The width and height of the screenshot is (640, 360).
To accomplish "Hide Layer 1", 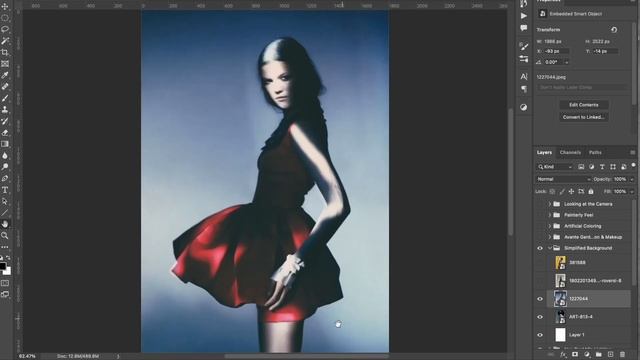I will (x=540, y=335).
